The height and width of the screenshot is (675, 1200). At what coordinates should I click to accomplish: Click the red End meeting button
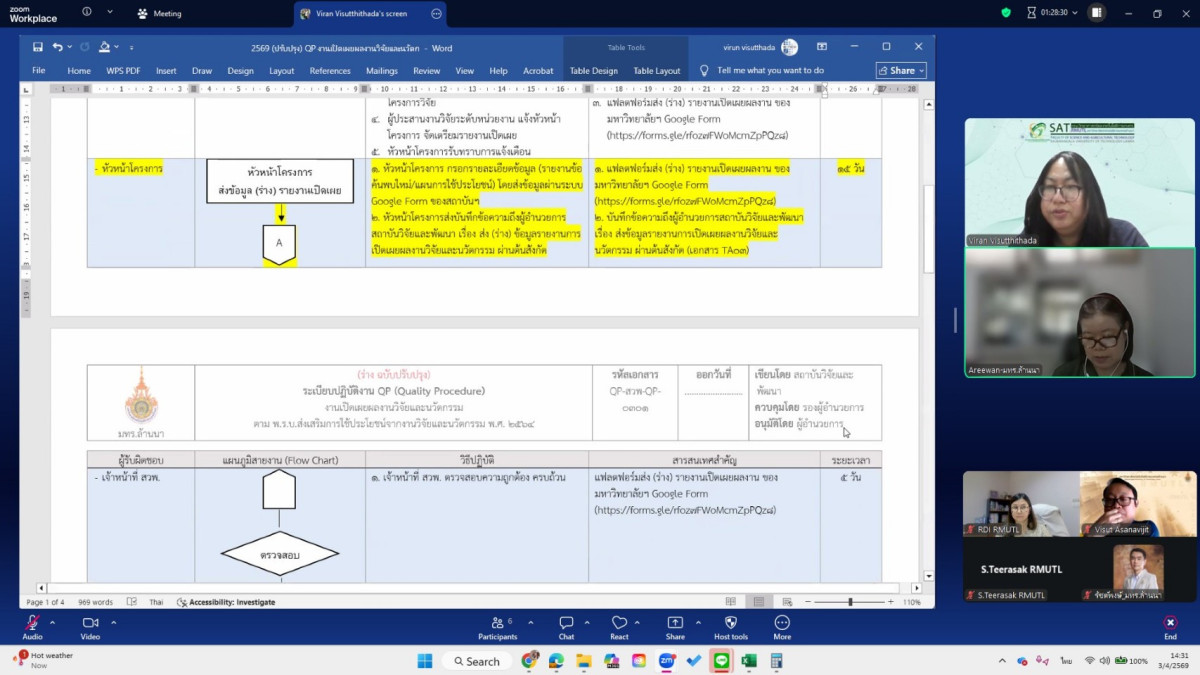(x=1170, y=623)
